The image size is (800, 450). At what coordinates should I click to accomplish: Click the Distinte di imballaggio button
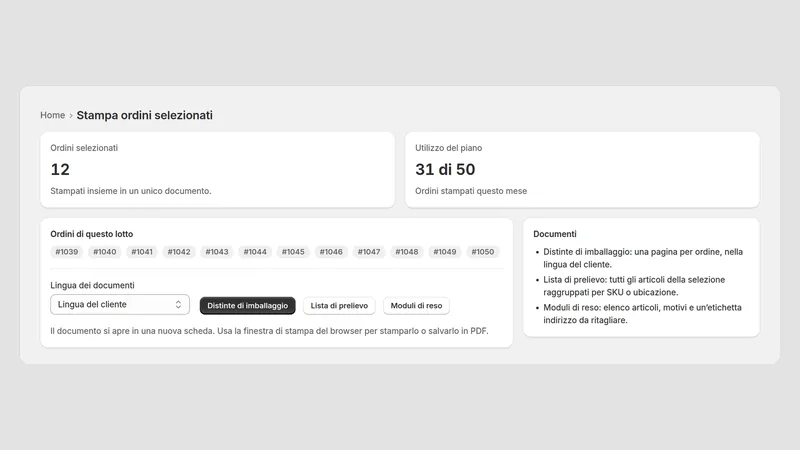click(x=247, y=306)
